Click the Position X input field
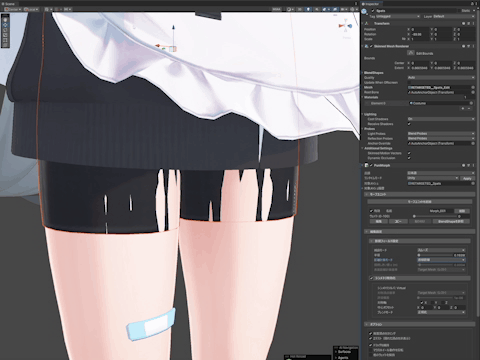480x360 pixels. pos(419,29)
